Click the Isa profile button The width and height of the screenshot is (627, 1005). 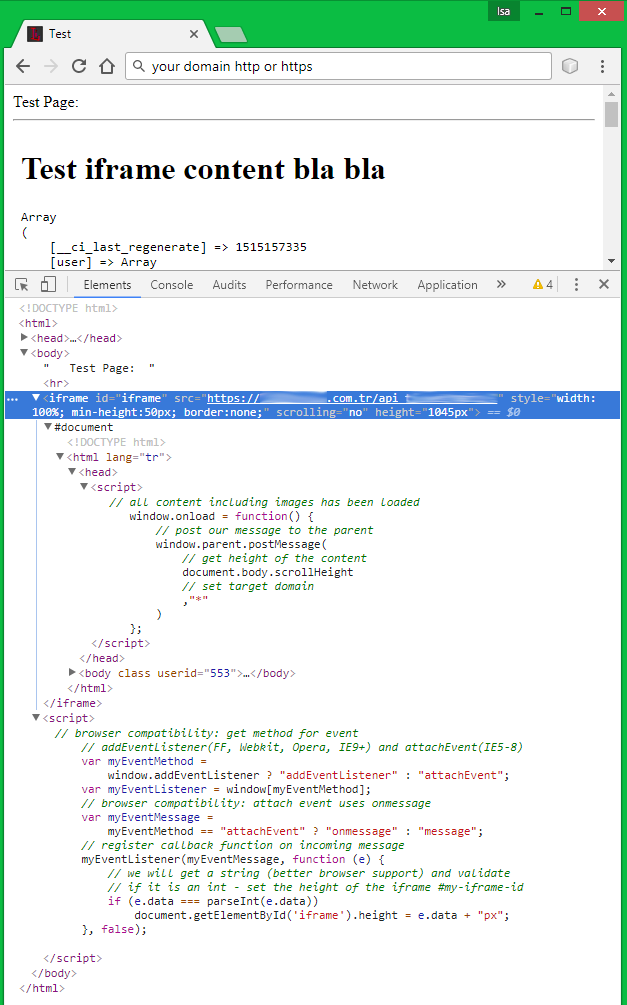[504, 11]
